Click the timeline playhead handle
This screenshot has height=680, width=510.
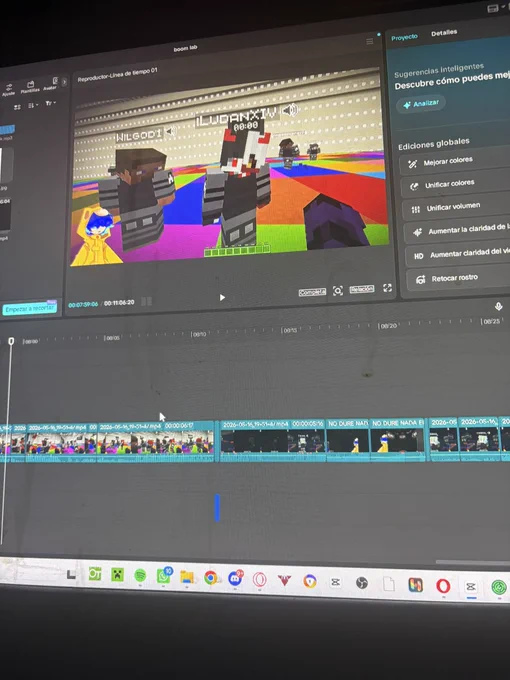[x=11, y=341]
